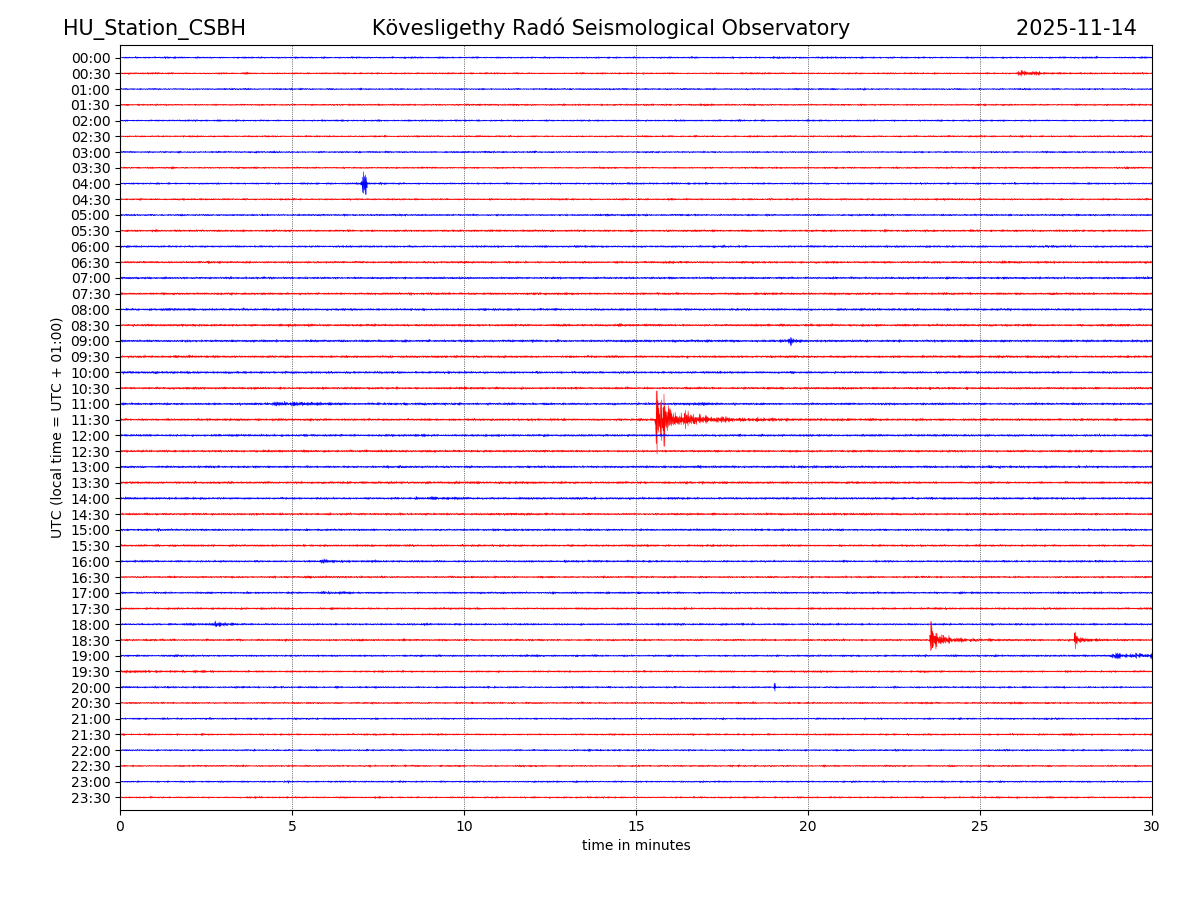Click the 2025-11-14 date label
The height and width of the screenshot is (900, 1200).
tap(1076, 29)
